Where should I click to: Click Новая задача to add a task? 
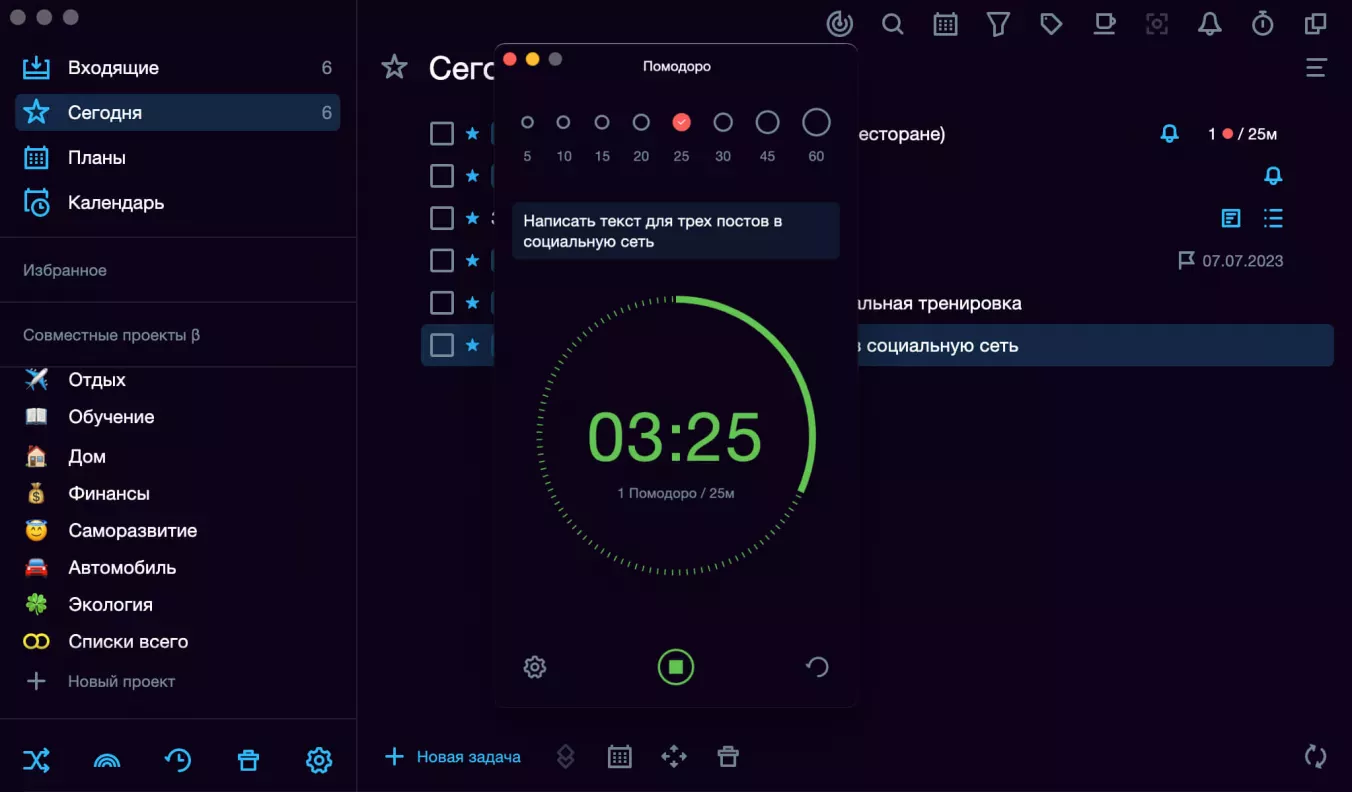coord(453,757)
